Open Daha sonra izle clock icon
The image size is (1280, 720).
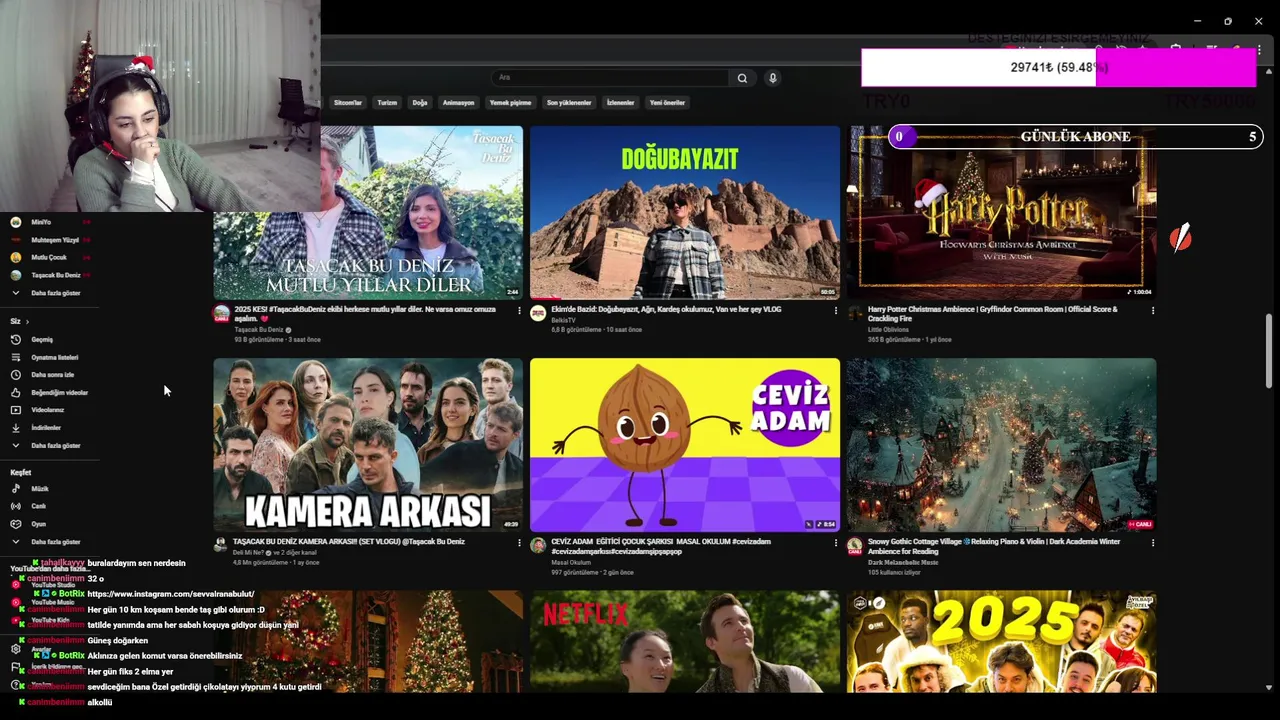pyautogui.click(x=16, y=375)
